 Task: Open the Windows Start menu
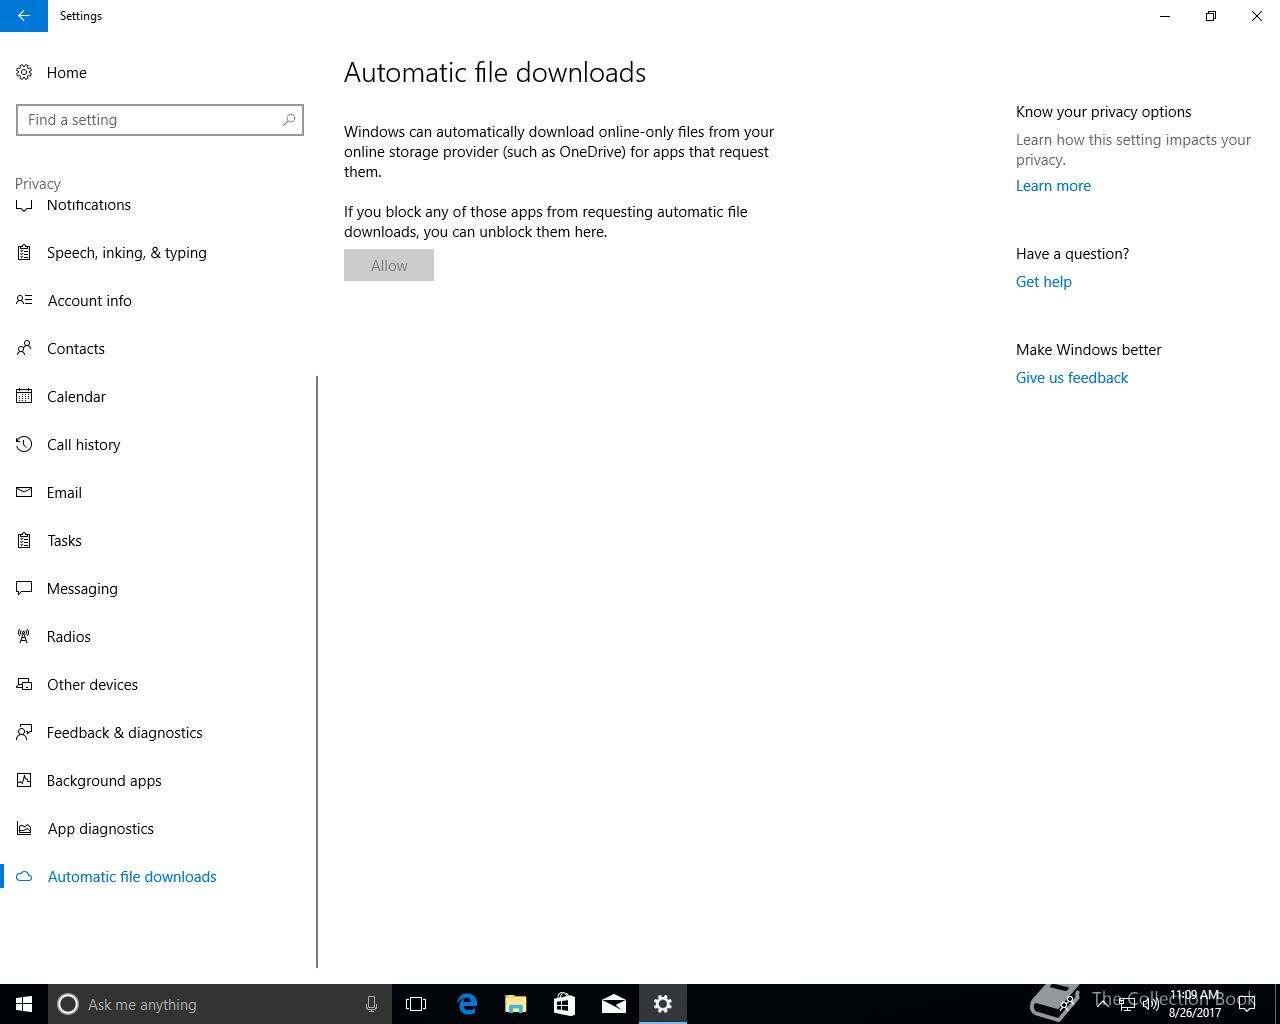pyautogui.click(x=24, y=1004)
